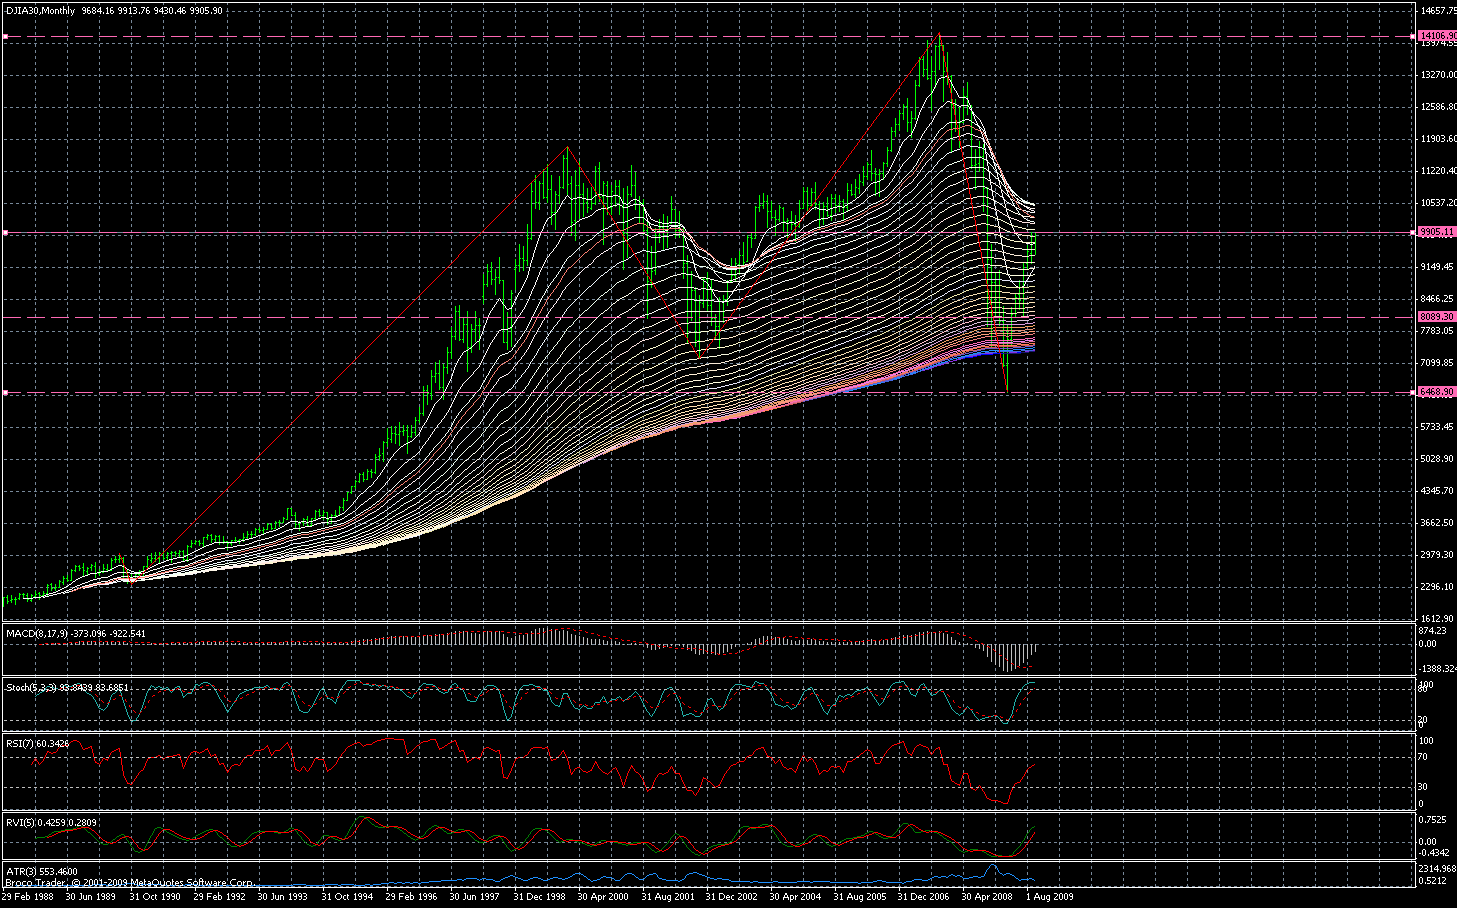This screenshot has height=908, width=1457.
Task: Click the 12586.80 price axis value
Action: 1437,107
